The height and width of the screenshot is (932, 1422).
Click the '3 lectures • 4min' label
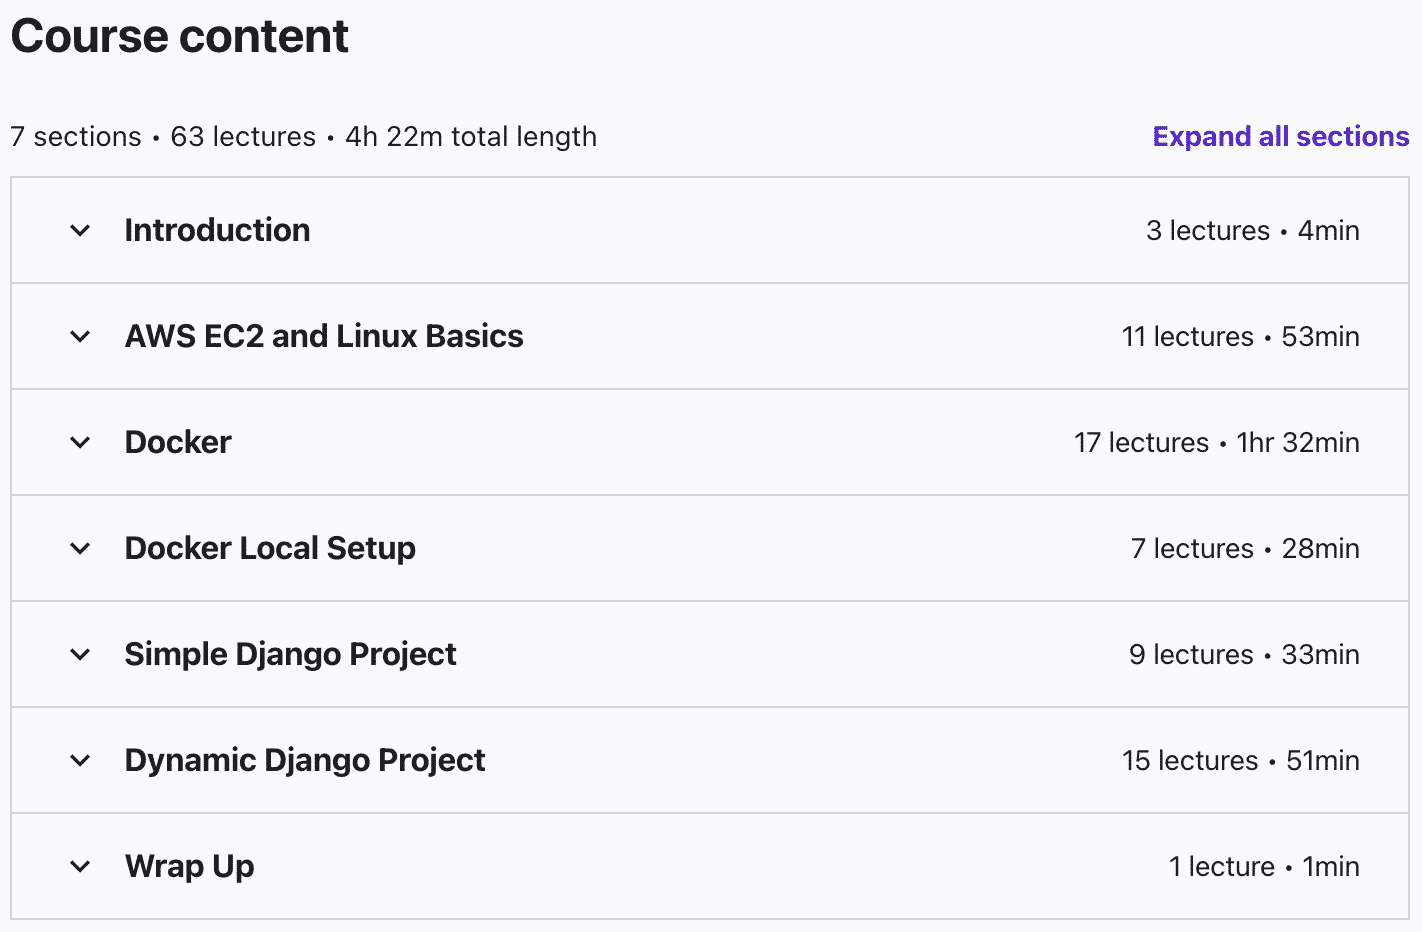coord(1252,230)
